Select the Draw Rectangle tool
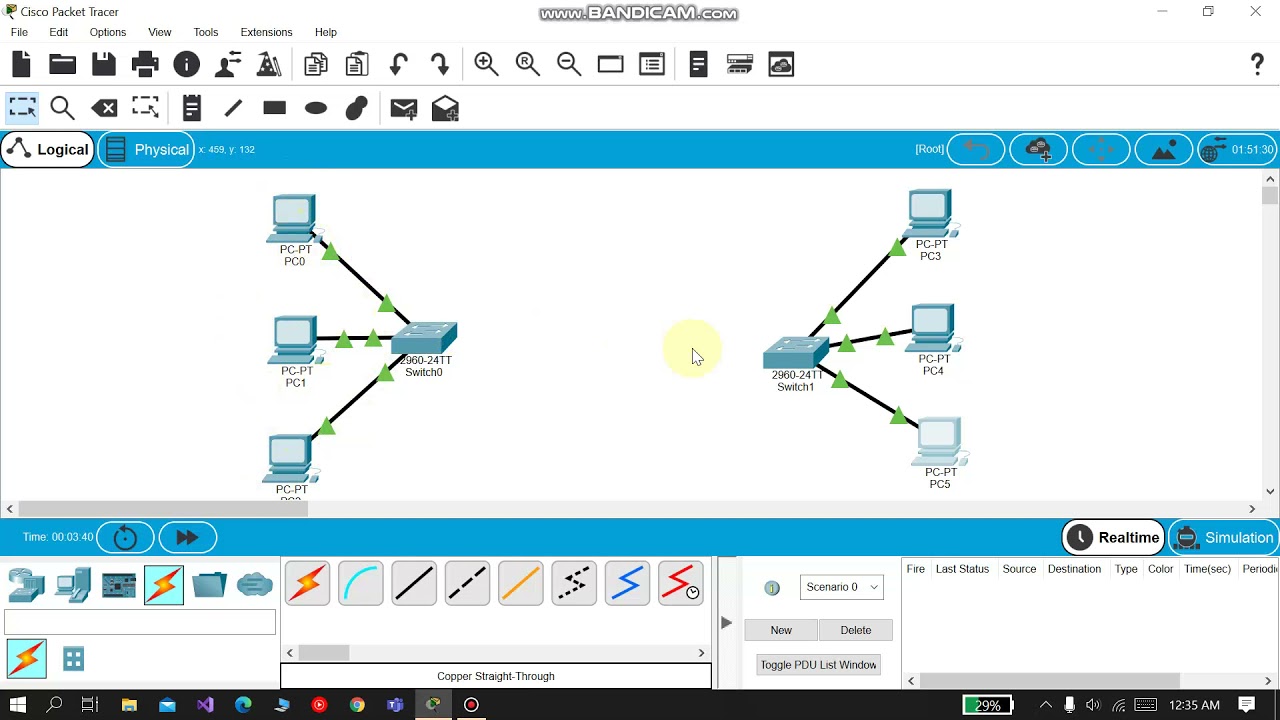 274,108
